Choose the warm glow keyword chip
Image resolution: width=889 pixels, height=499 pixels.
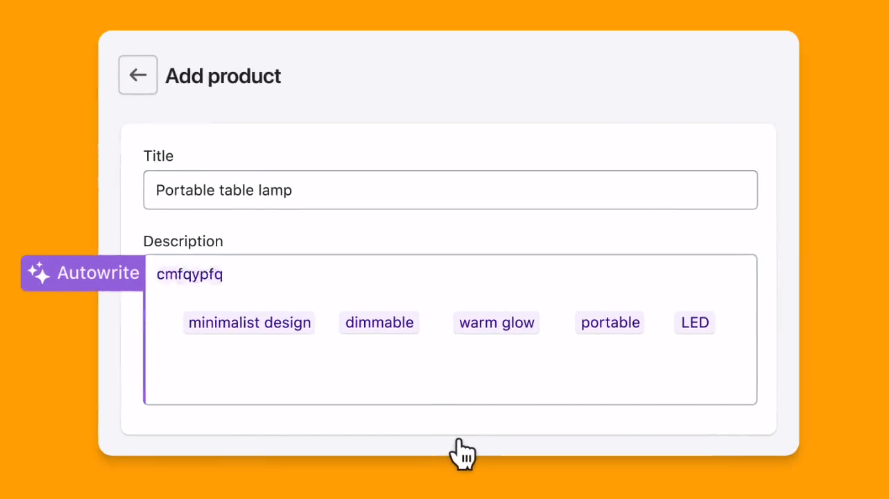pos(497,323)
